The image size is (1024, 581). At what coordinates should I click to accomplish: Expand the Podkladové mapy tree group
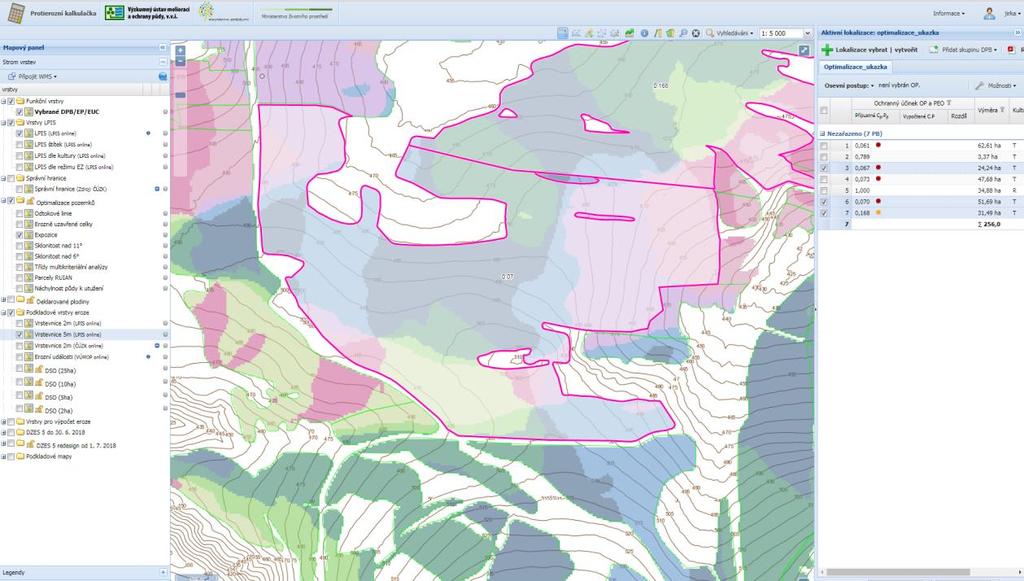pyautogui.click(x=3, y=456)
